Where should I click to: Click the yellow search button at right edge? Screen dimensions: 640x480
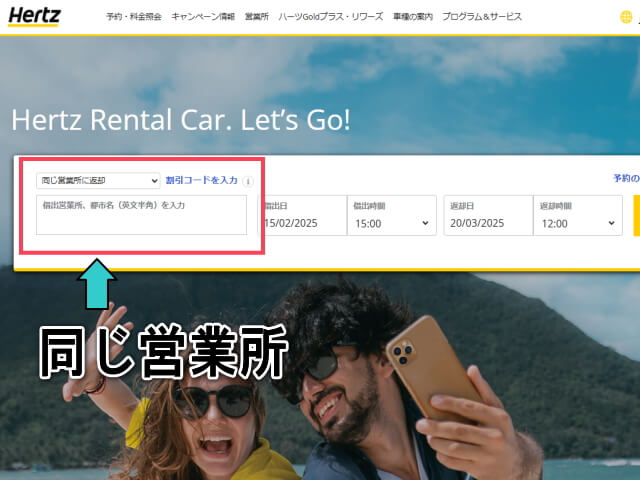[637, 215]
